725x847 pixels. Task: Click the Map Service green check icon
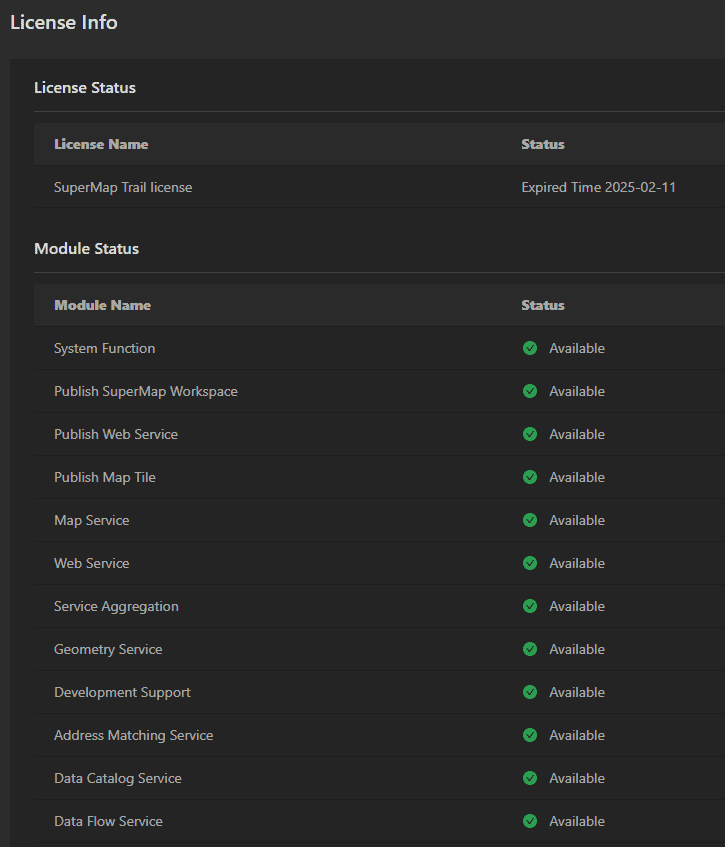[530, 520]
